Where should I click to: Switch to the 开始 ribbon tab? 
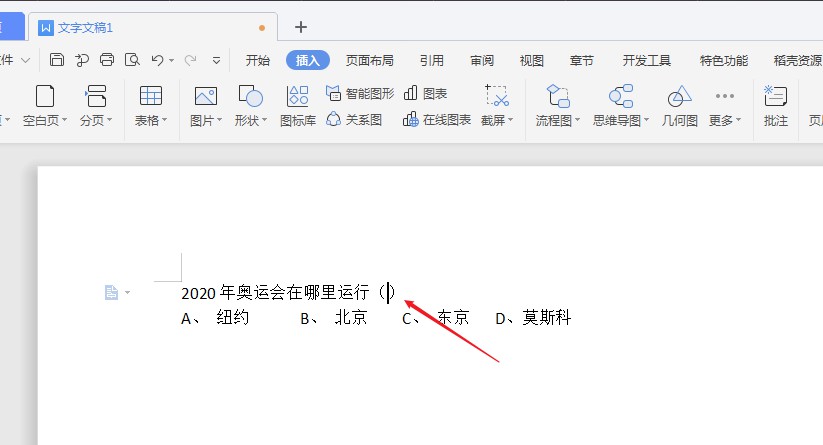pos(258,60)
